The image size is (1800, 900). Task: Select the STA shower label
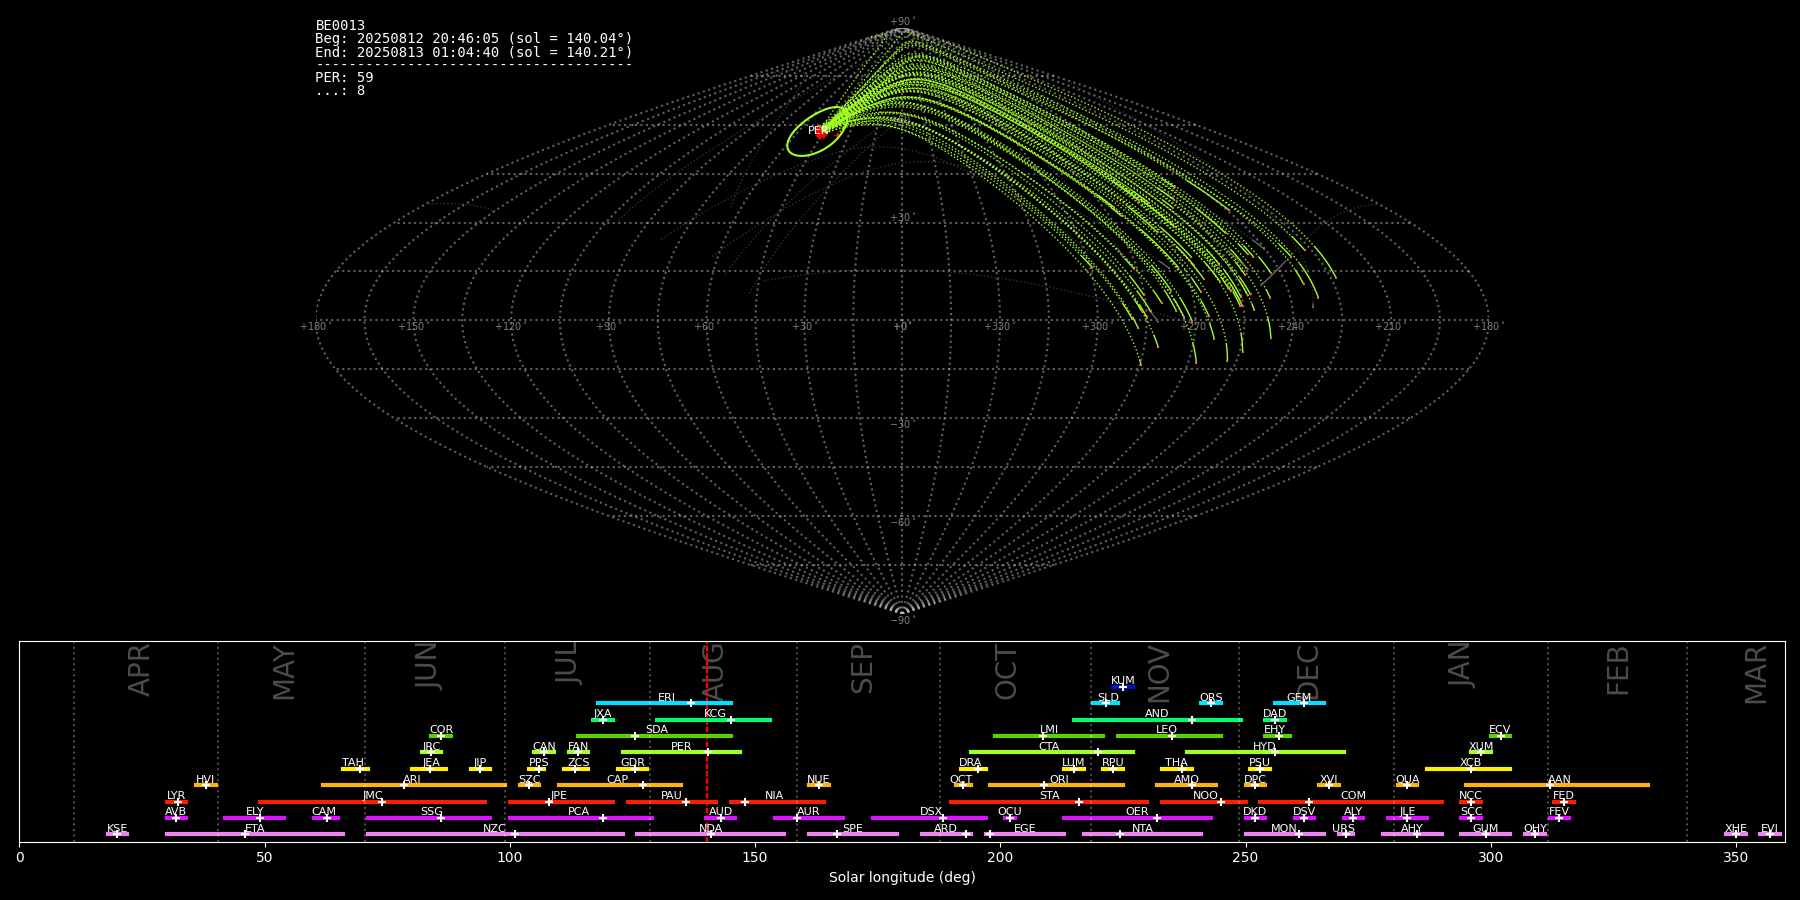pyautogui.click(x=1049, y=795)
